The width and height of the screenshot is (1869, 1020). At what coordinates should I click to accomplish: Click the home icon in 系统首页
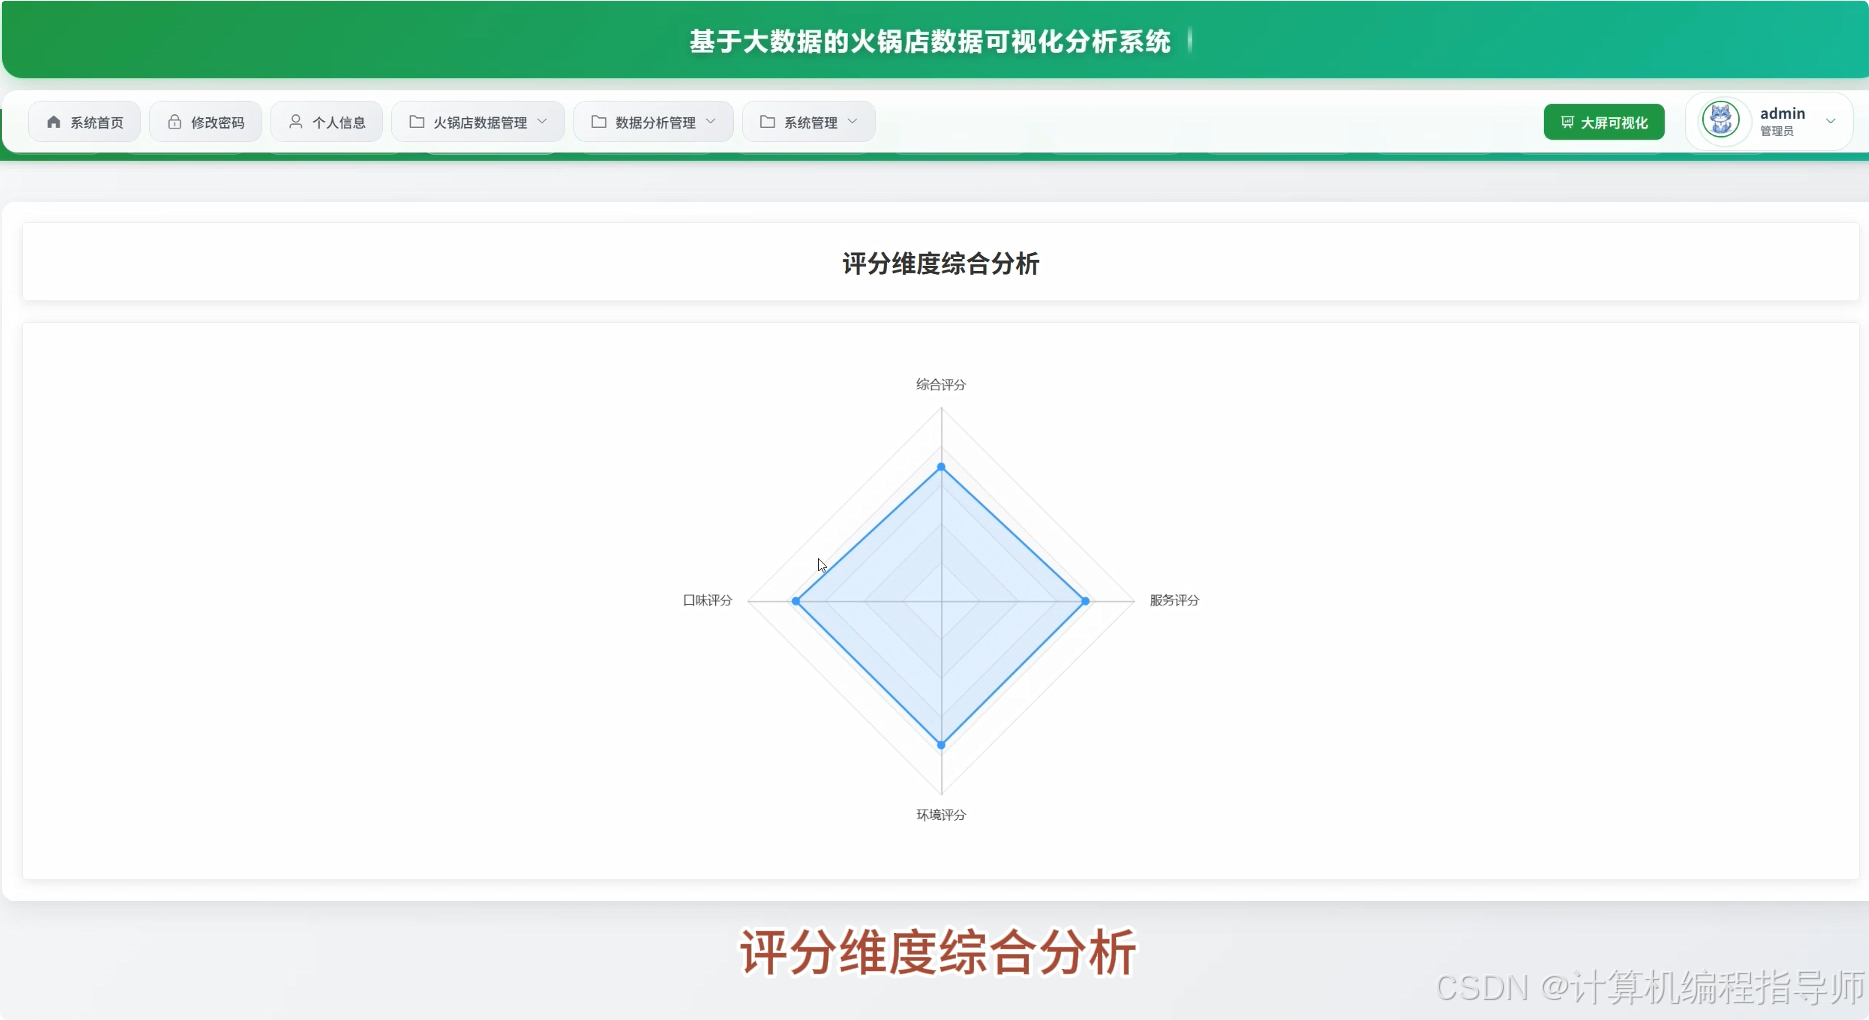[x=54, y=122]
